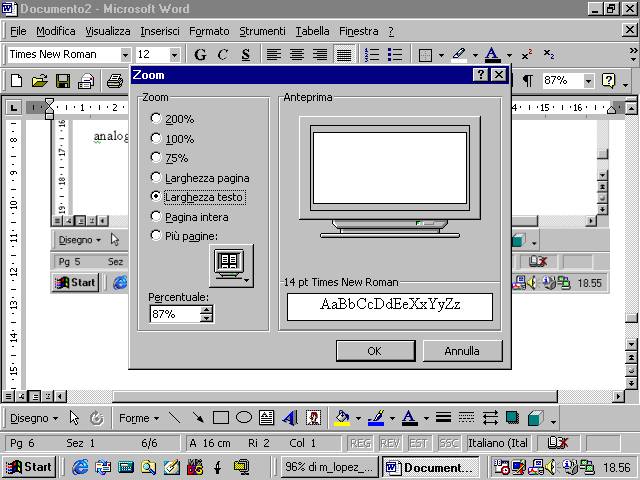Image resolution: width=640 pixels, height=480 pixels.
Task: Select the 200% zoom option
Action: tap(172, 119)
